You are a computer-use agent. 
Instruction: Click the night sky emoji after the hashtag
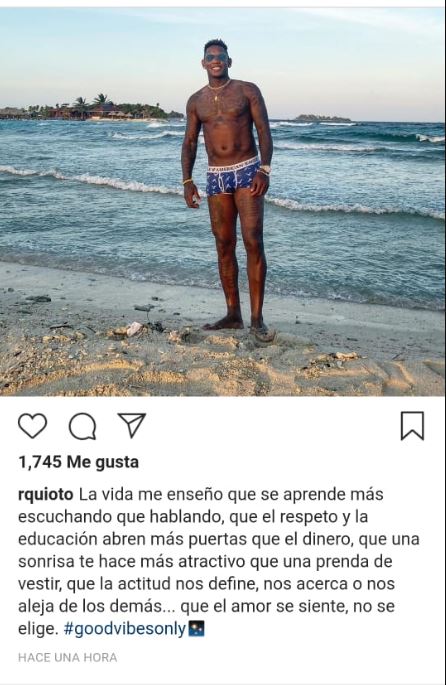pos(196,629)
